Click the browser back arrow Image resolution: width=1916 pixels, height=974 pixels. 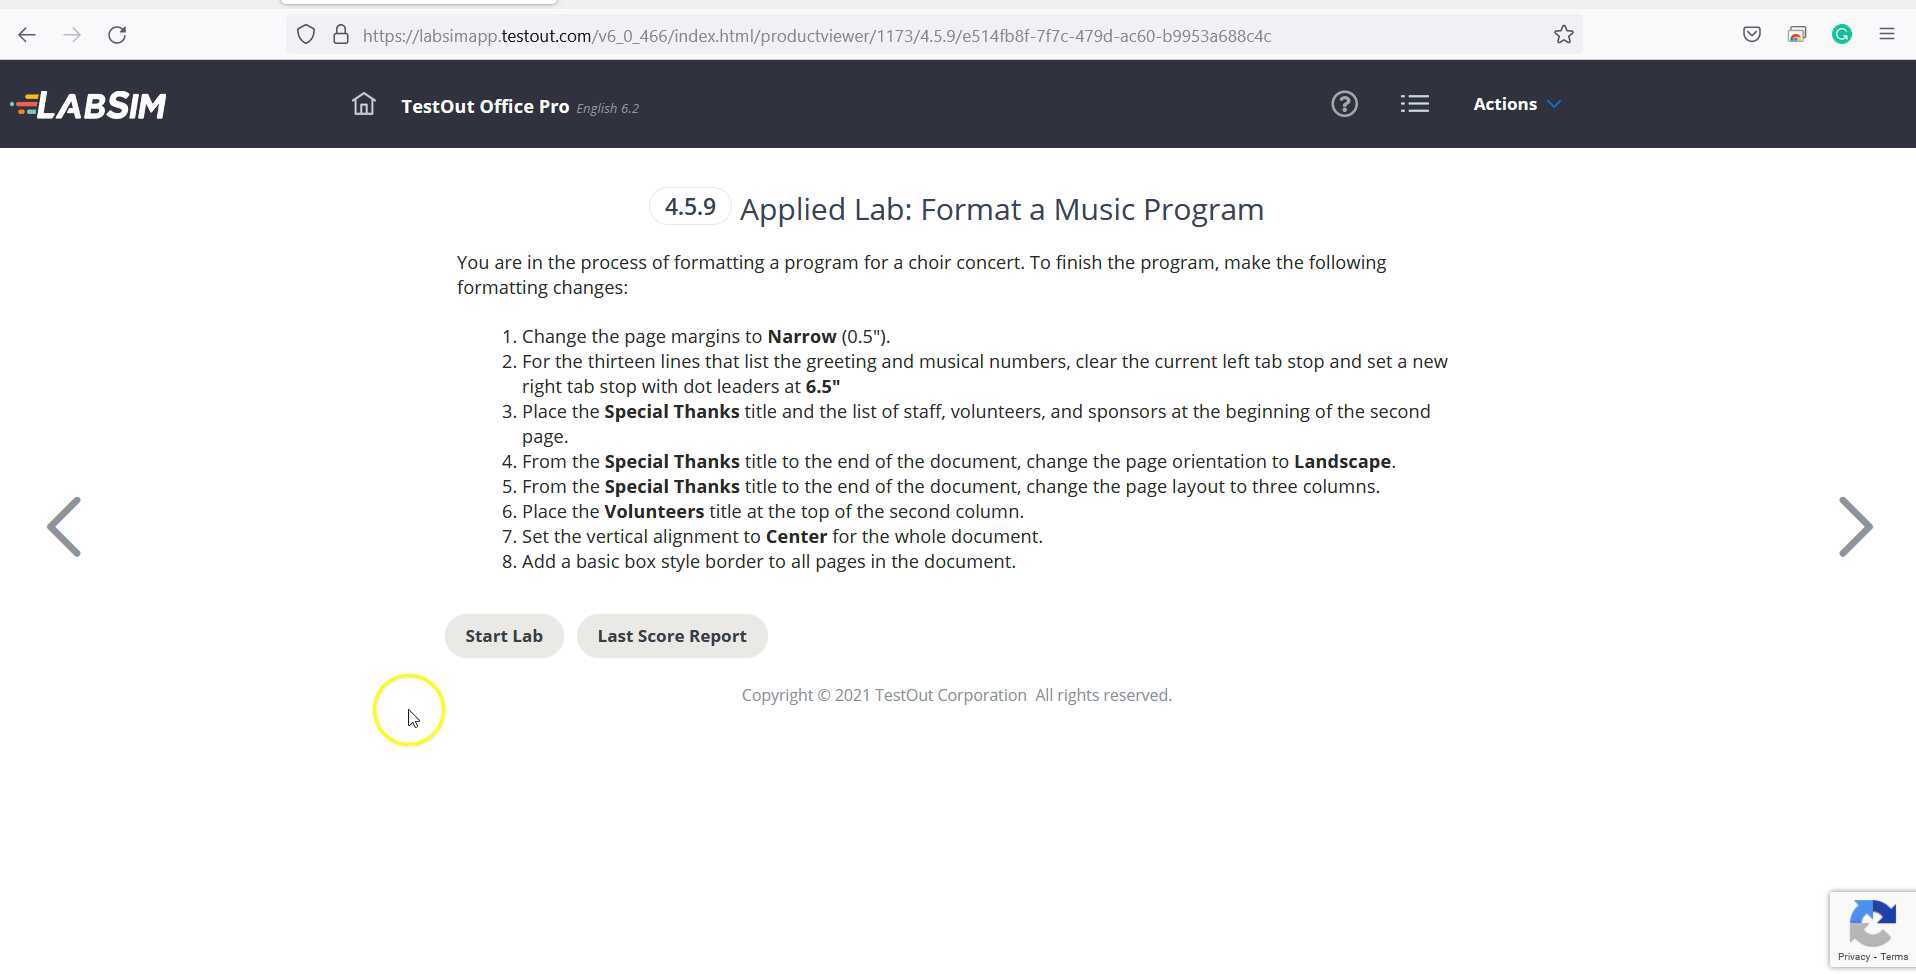pos(26,34)
